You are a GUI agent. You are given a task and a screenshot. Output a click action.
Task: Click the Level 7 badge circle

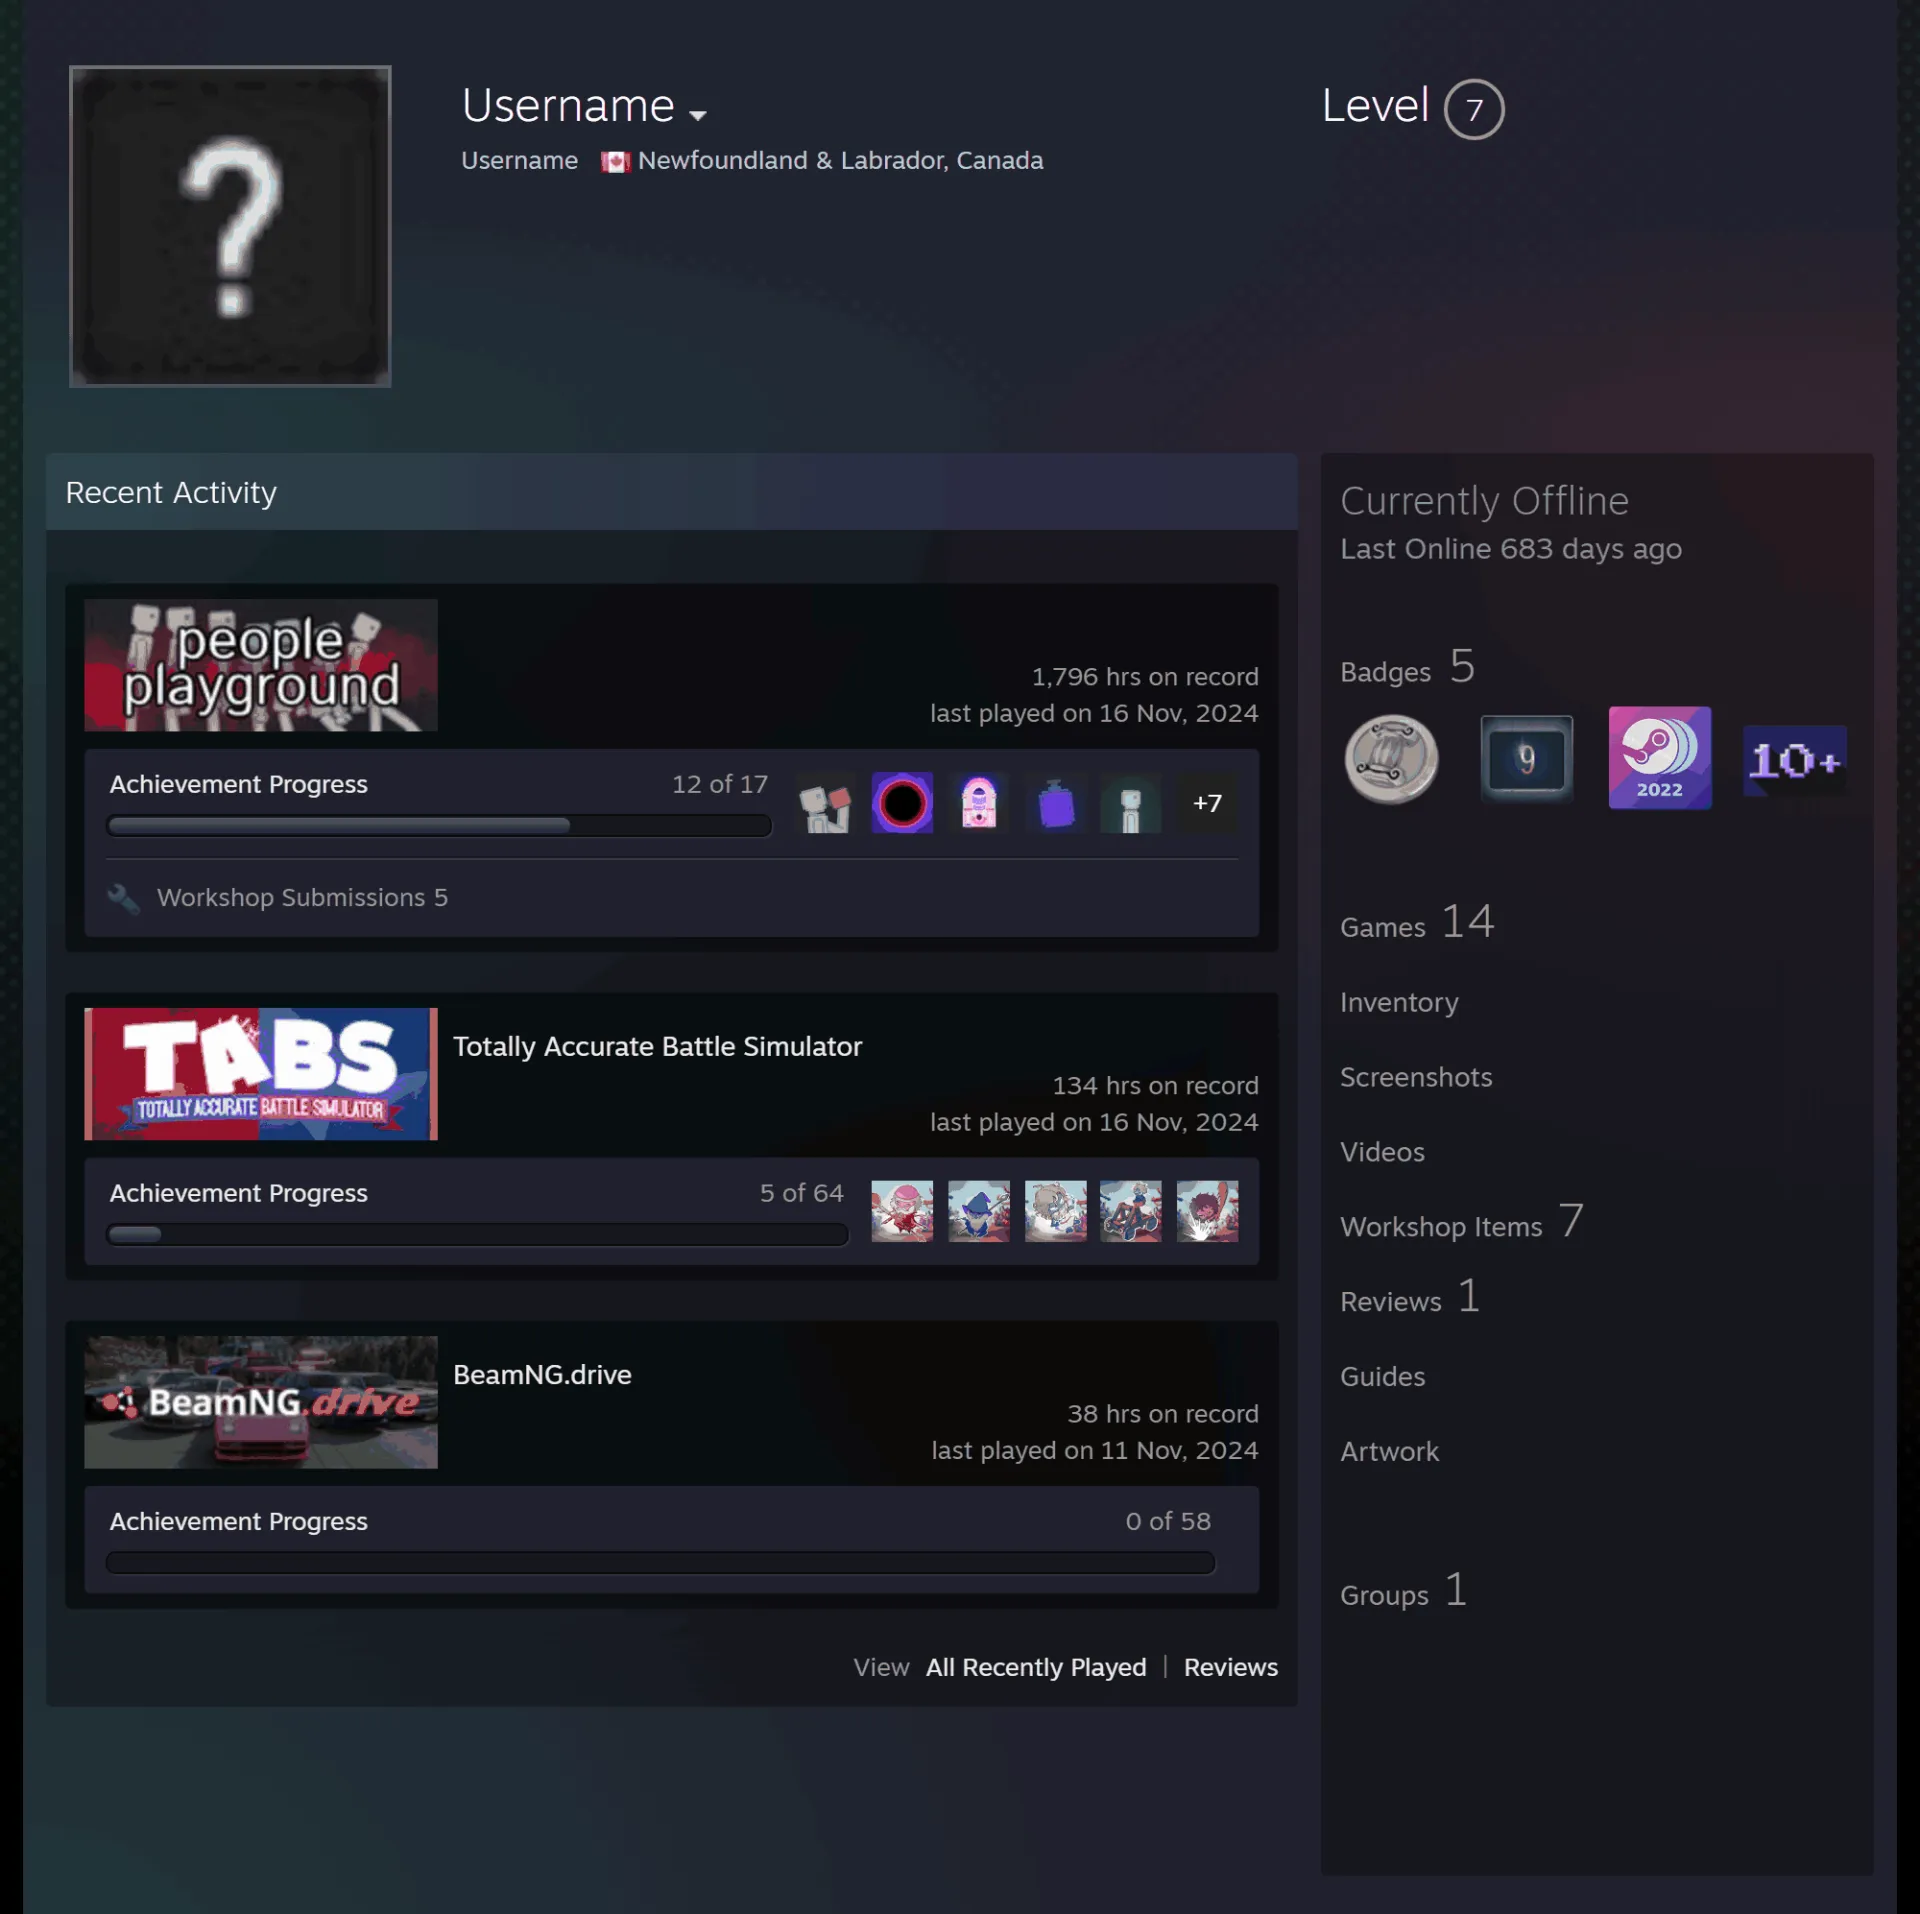[1474, 109]
